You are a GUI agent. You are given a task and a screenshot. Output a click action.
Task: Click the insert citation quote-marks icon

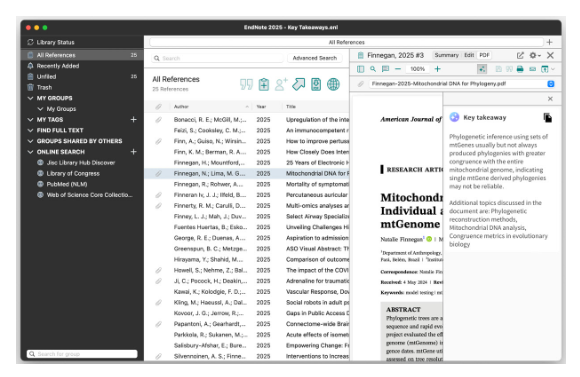pos(246,84)
